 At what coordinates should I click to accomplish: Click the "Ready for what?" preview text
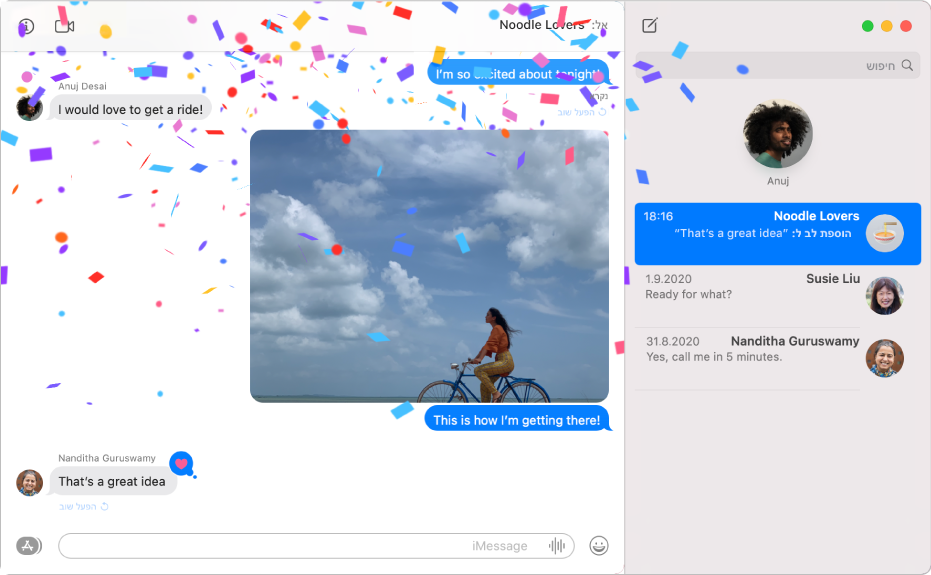pyautogui.click(x=688, y=295)
